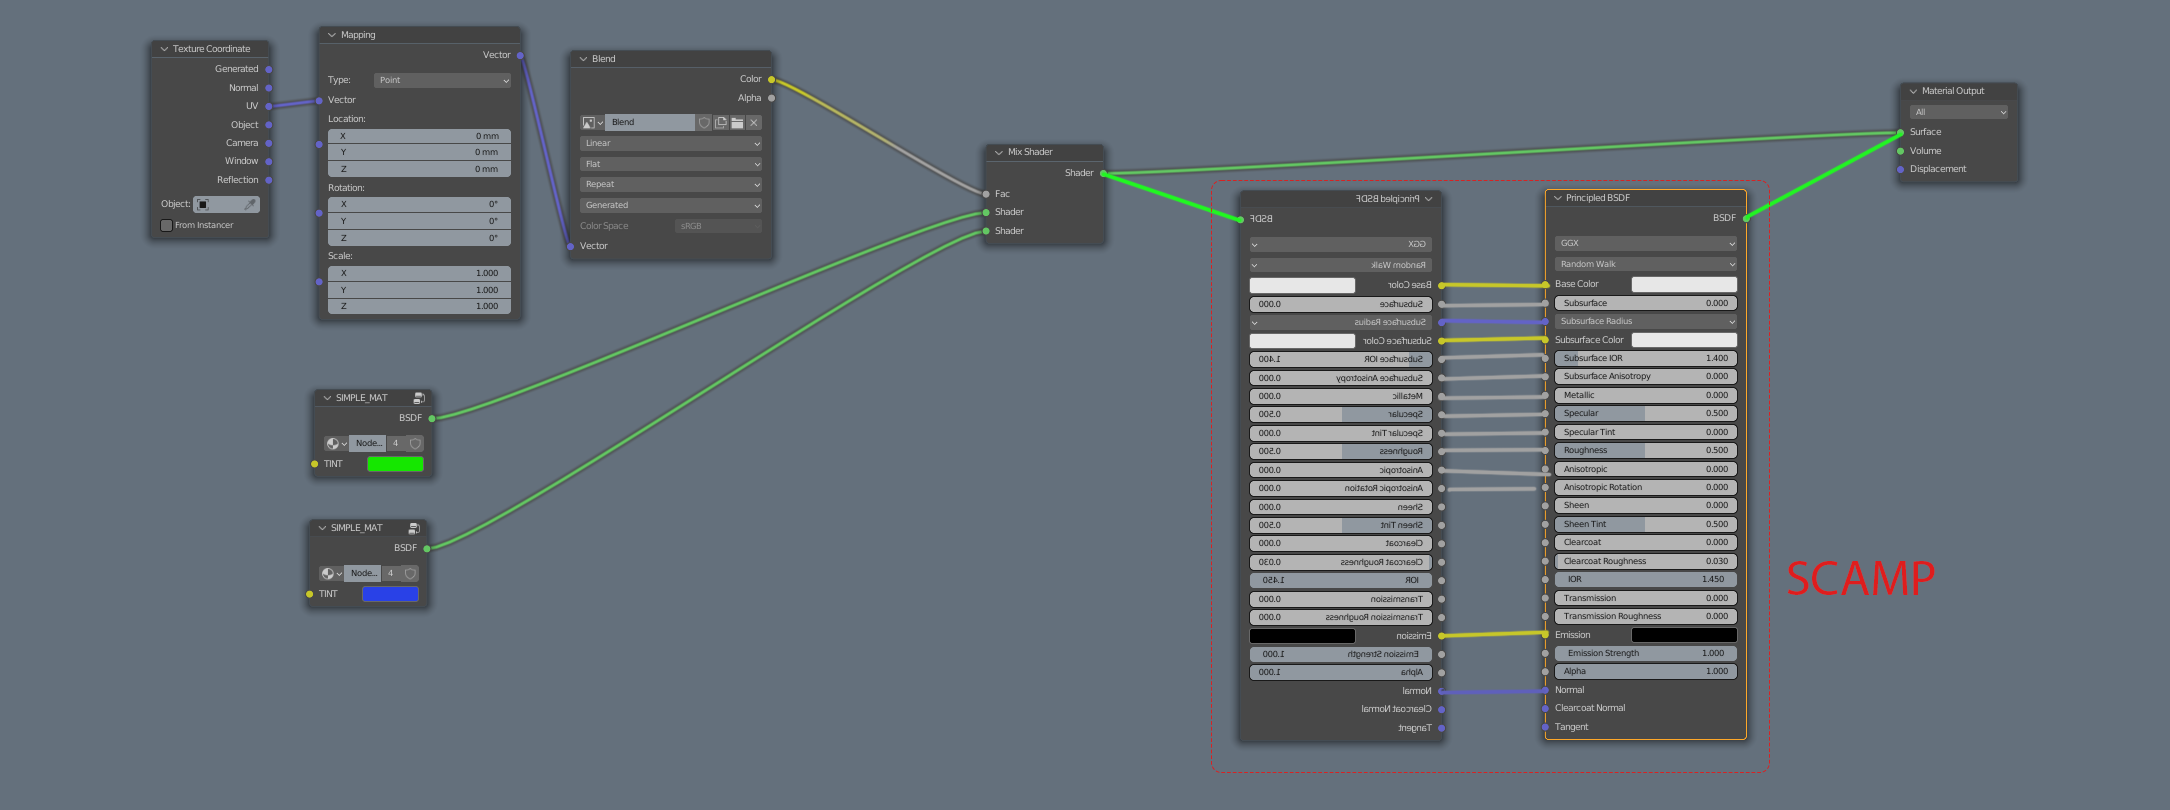Image resolution: width=2170 pixels, height=810 pixels.
Task: Open the Linear interpolation dropdown in Blend node
Action: coord(671,144)
